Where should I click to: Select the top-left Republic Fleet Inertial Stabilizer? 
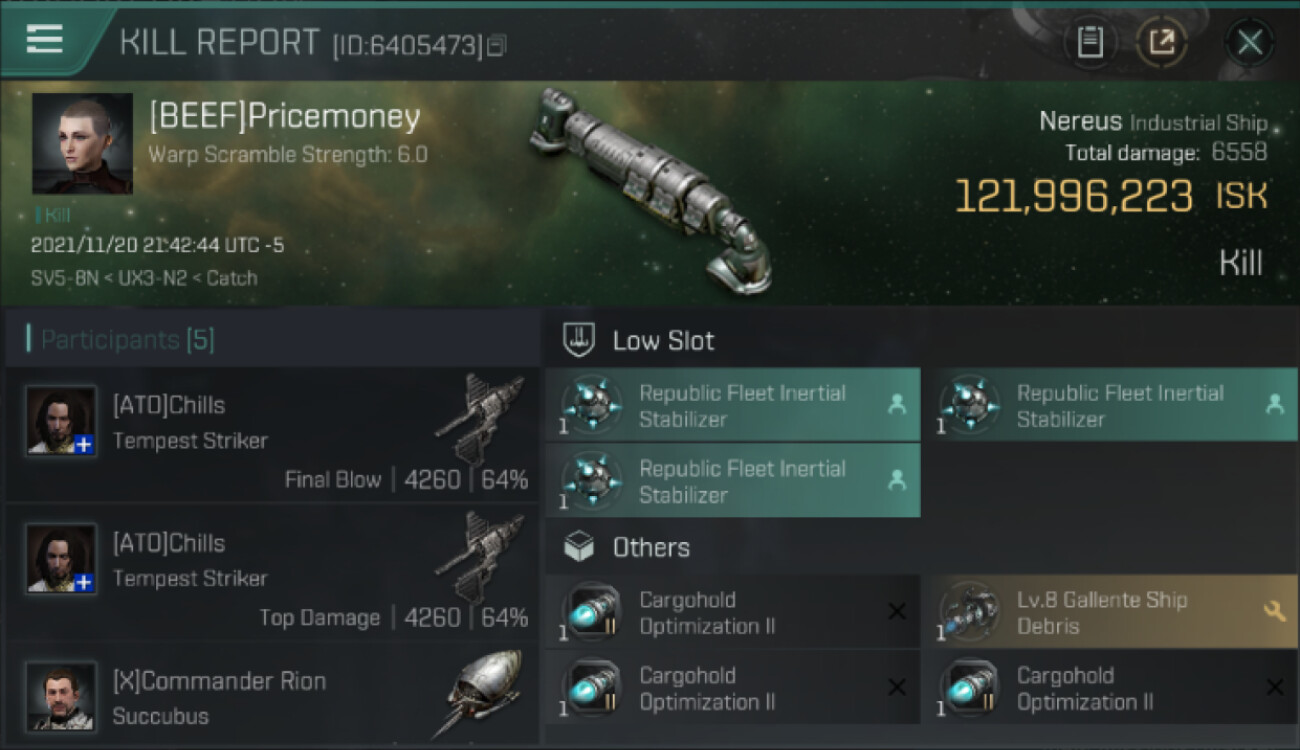pyautogui.click(x=732, y=406)
